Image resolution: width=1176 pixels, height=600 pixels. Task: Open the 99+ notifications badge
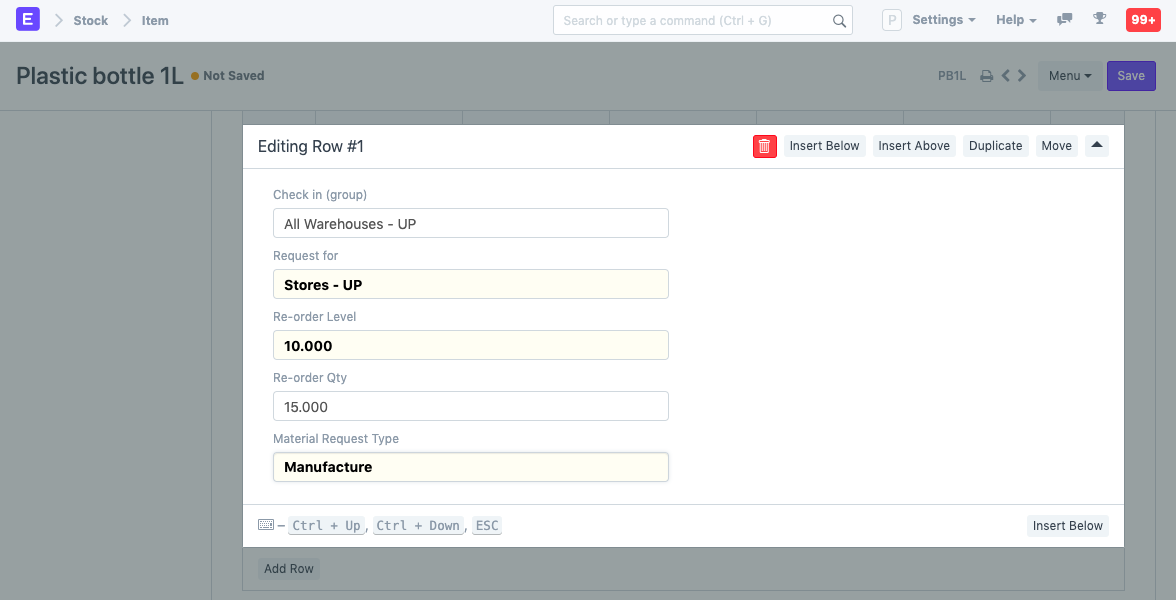(1142, 20)
